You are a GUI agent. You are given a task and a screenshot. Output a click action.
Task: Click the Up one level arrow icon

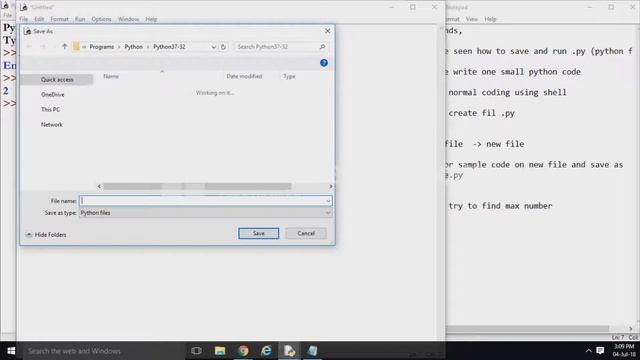click(64, 47)
